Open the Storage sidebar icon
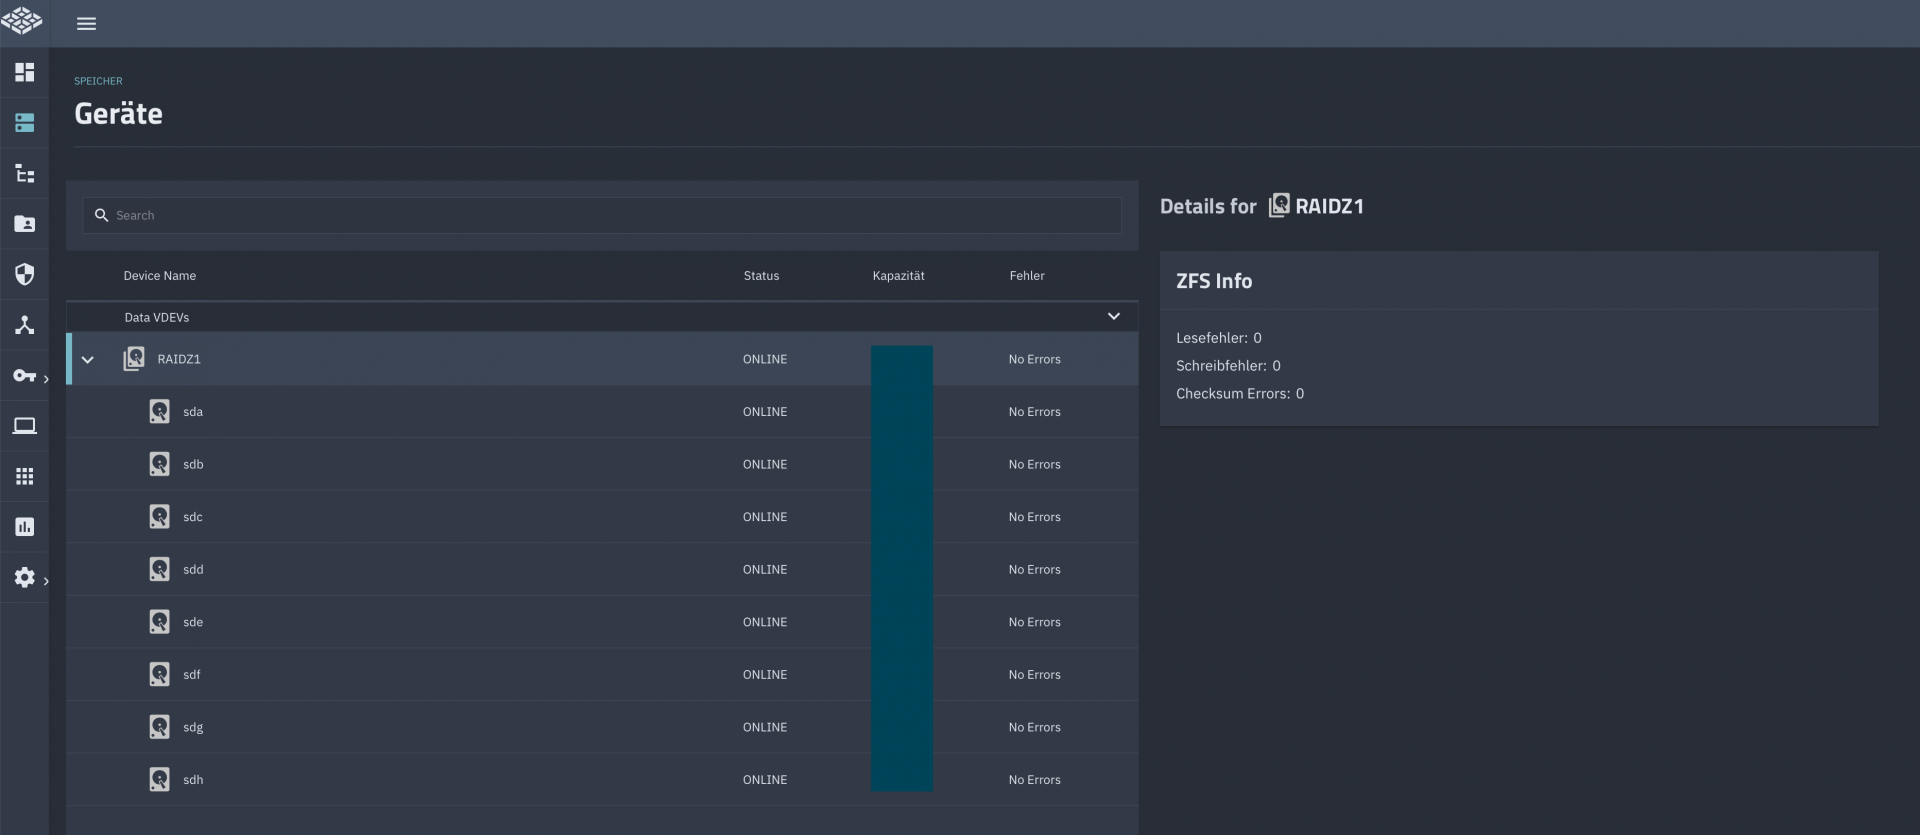Image resolution: width=1920 pixels, height=835 pixels. (x=25, y=123)
